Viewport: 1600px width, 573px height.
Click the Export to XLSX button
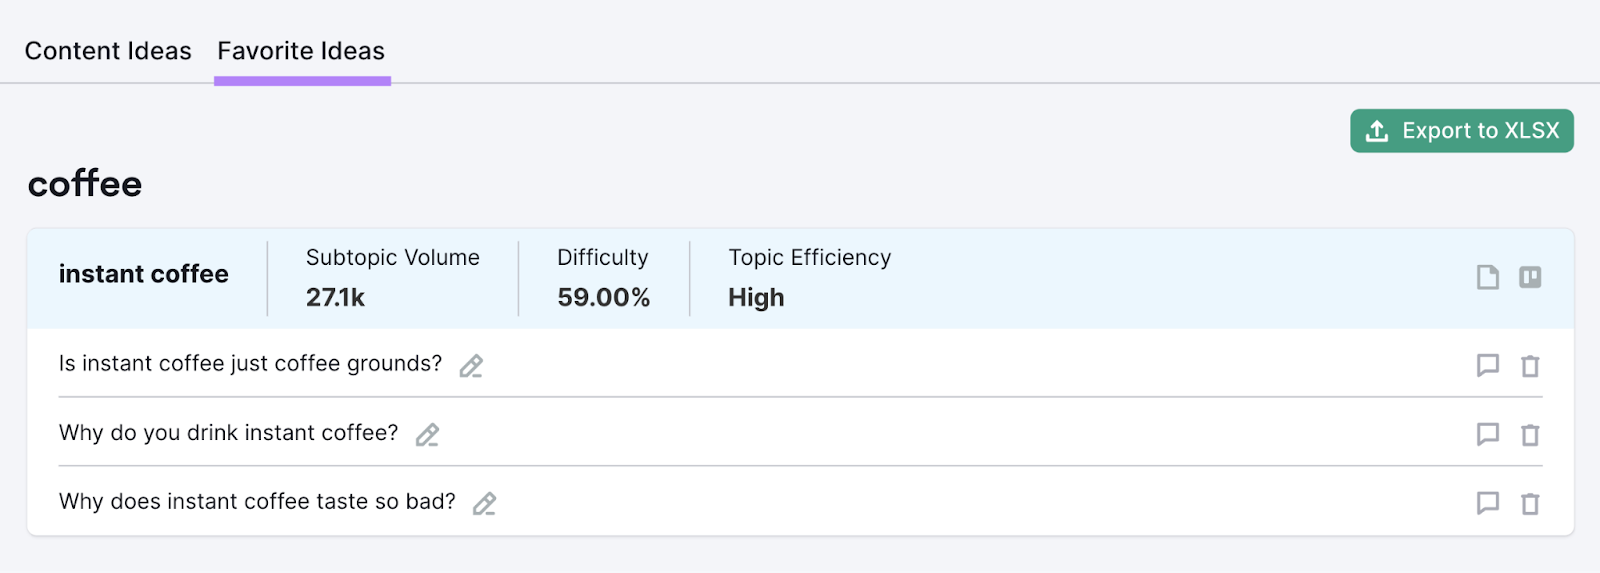pyautogui.click(x=1461, y=131)
